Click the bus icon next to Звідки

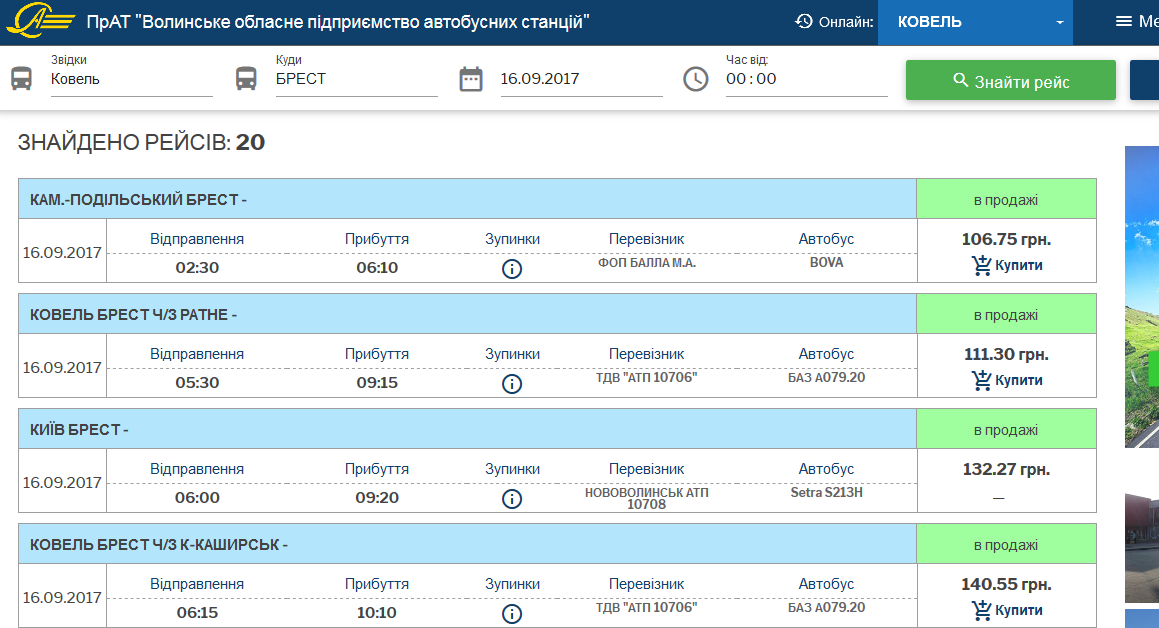click(x=21, y=79)
